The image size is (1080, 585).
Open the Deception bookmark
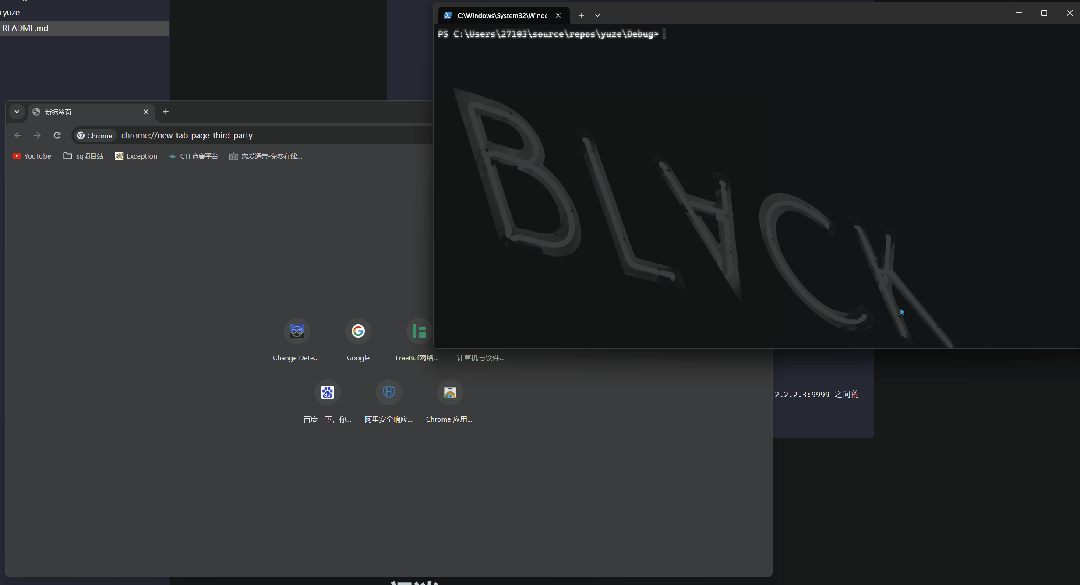click(136, 156)
